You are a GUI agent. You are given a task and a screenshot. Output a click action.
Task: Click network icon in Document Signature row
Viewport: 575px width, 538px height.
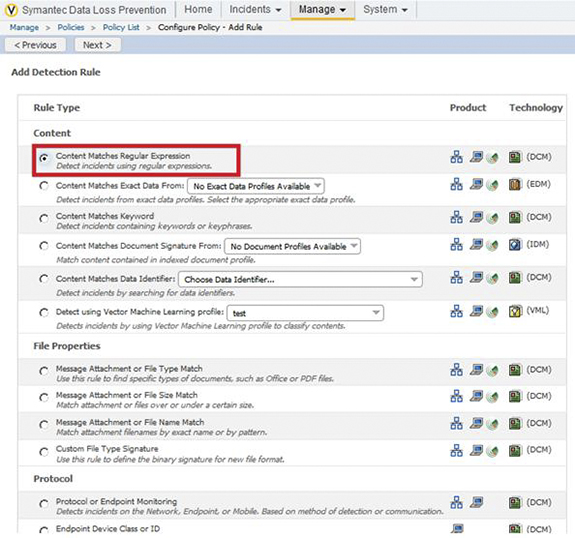click(x=456, y=244)
